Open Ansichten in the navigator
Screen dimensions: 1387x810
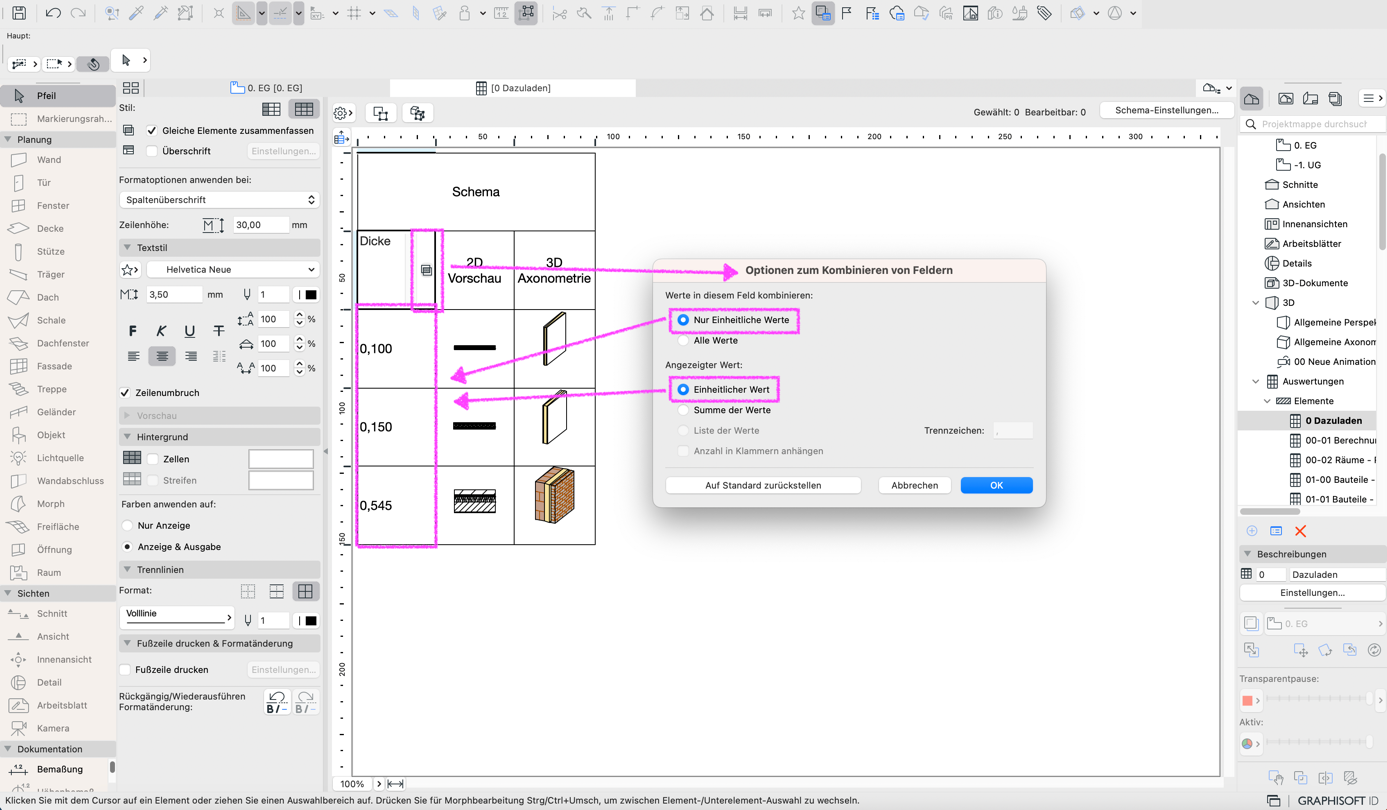pyautogui.click(x=1303, y=205)
